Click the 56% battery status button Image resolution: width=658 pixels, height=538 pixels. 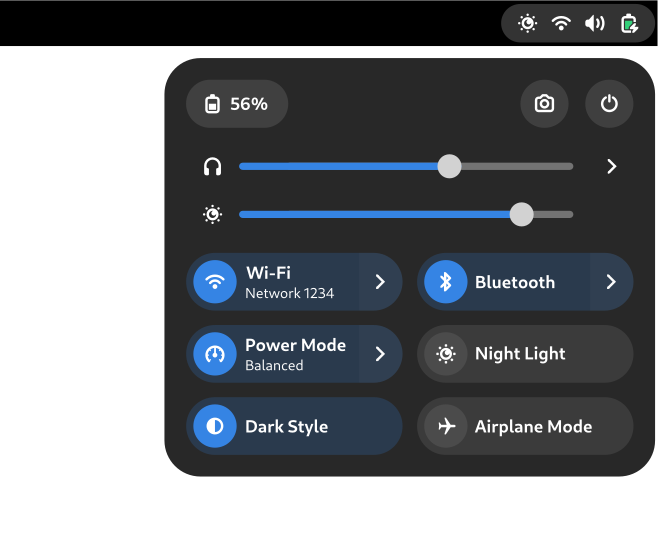(237, 104)
